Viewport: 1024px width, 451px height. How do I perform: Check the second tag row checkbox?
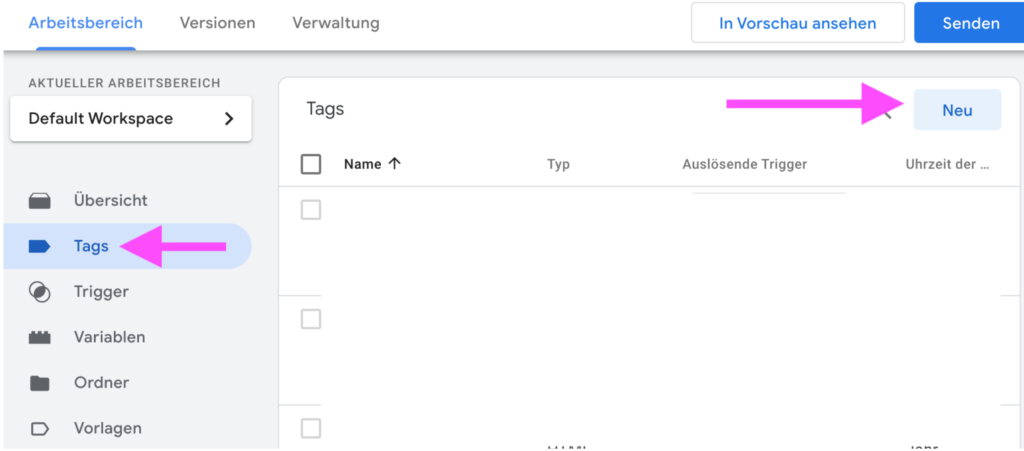[x=311, y=319]
